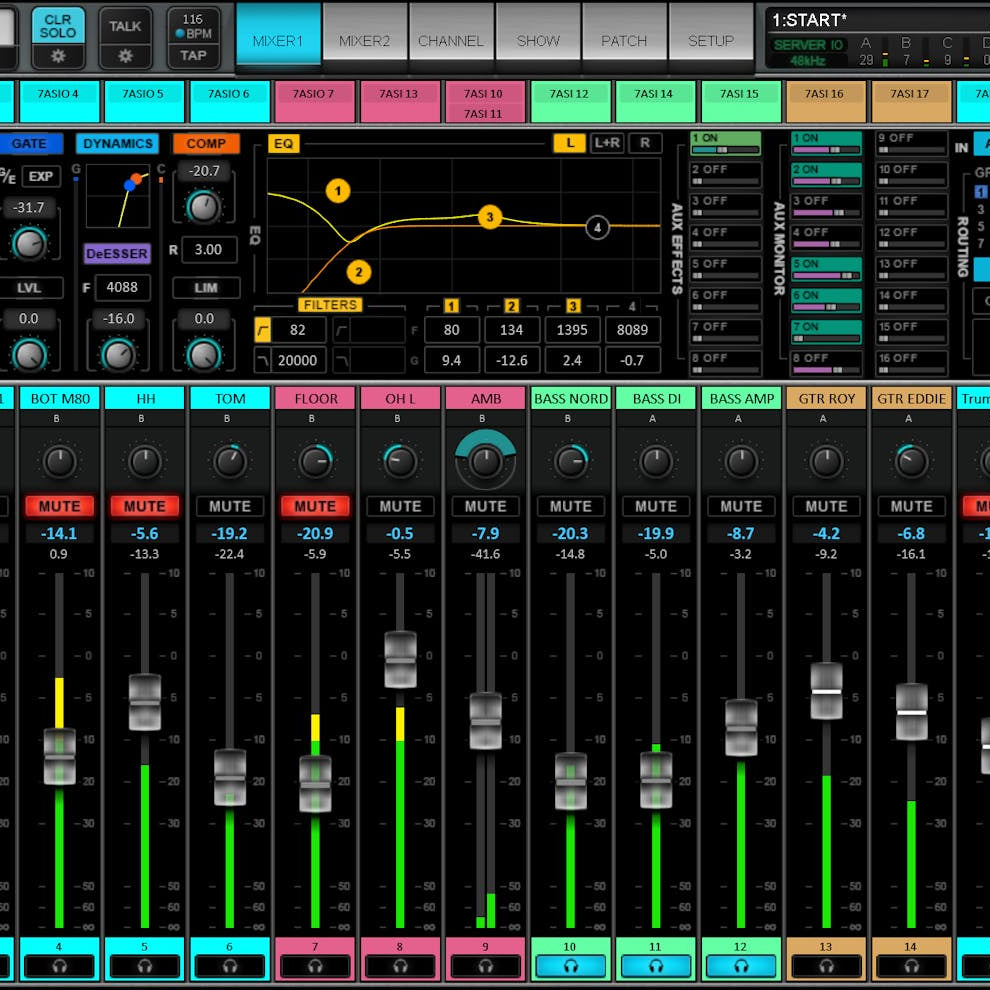Viewport: 990px width, 990px height.
Task: Click the EQ band 4 node in the graph
Action: click(598, 228)
